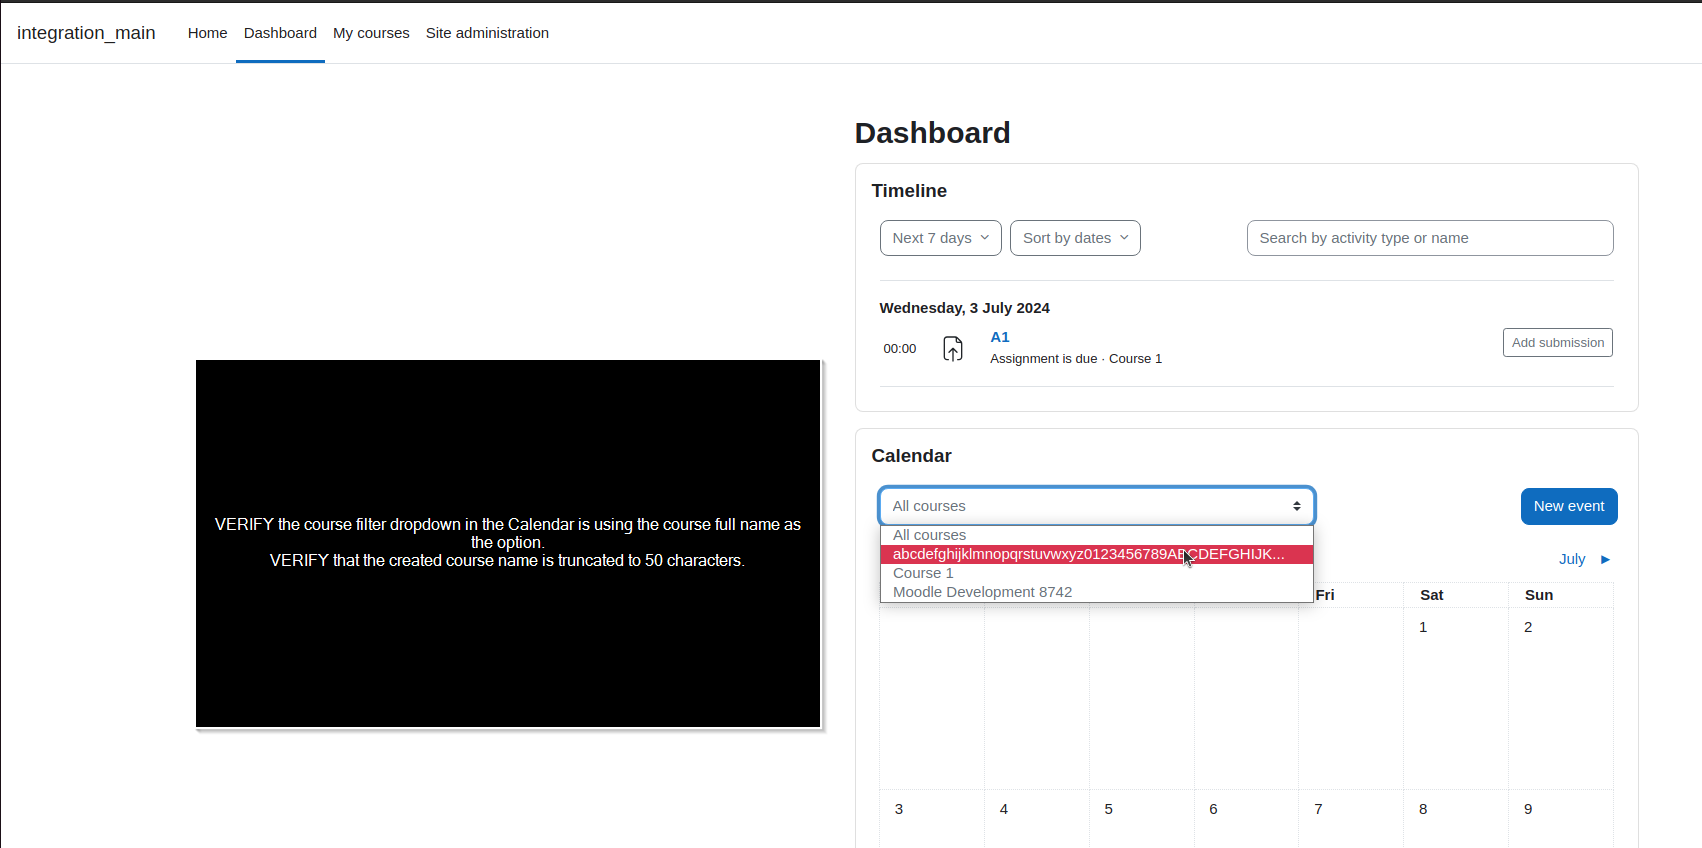Open the Sort by dates dropdown
This screenshot has height=848, width=1702.
1075,238
